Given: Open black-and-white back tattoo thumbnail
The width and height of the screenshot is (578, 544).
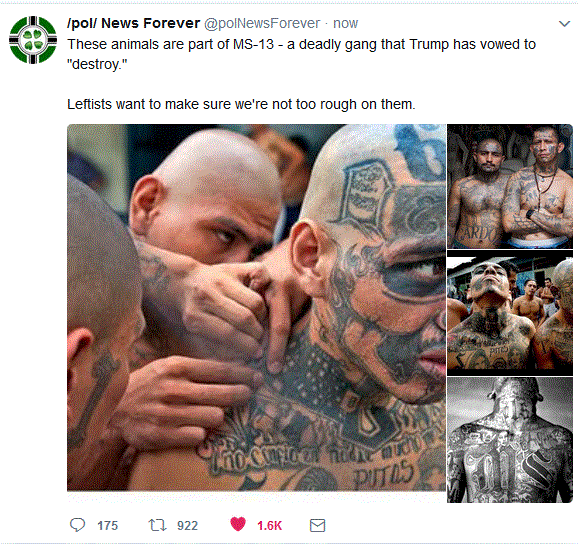Looking at the screenshot, I should [x=510, y=440].
